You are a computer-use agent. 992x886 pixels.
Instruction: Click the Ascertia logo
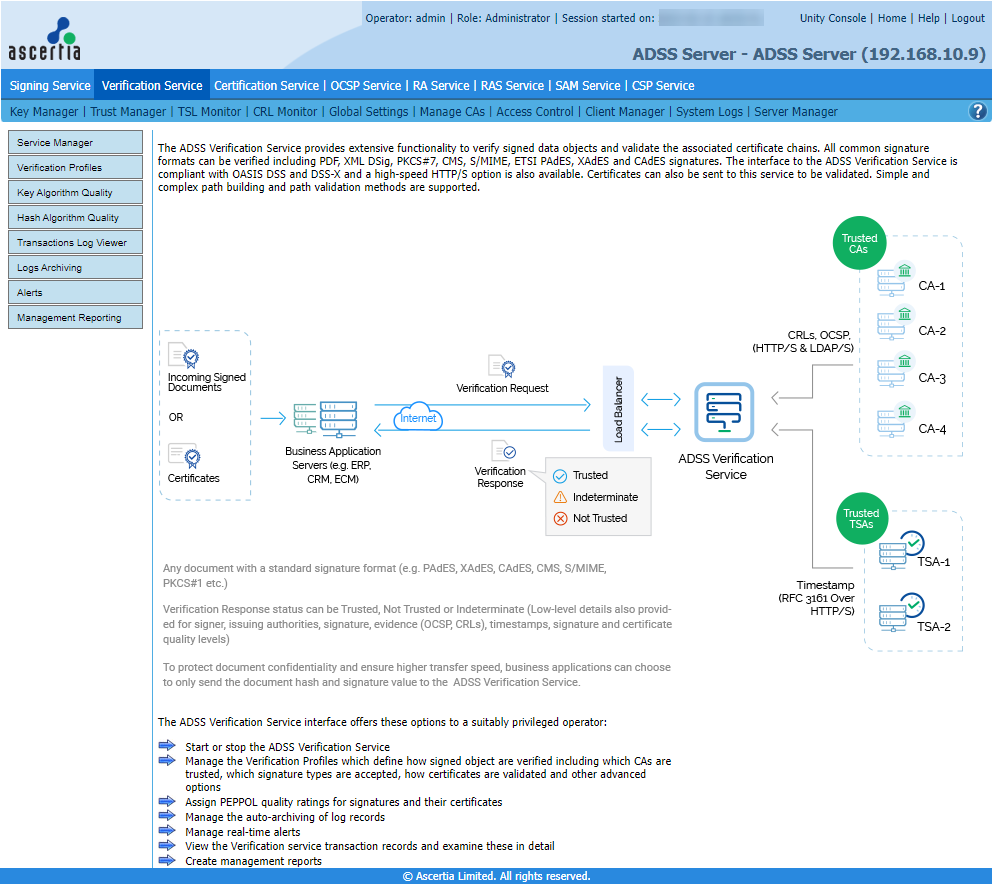coord(44,39)
